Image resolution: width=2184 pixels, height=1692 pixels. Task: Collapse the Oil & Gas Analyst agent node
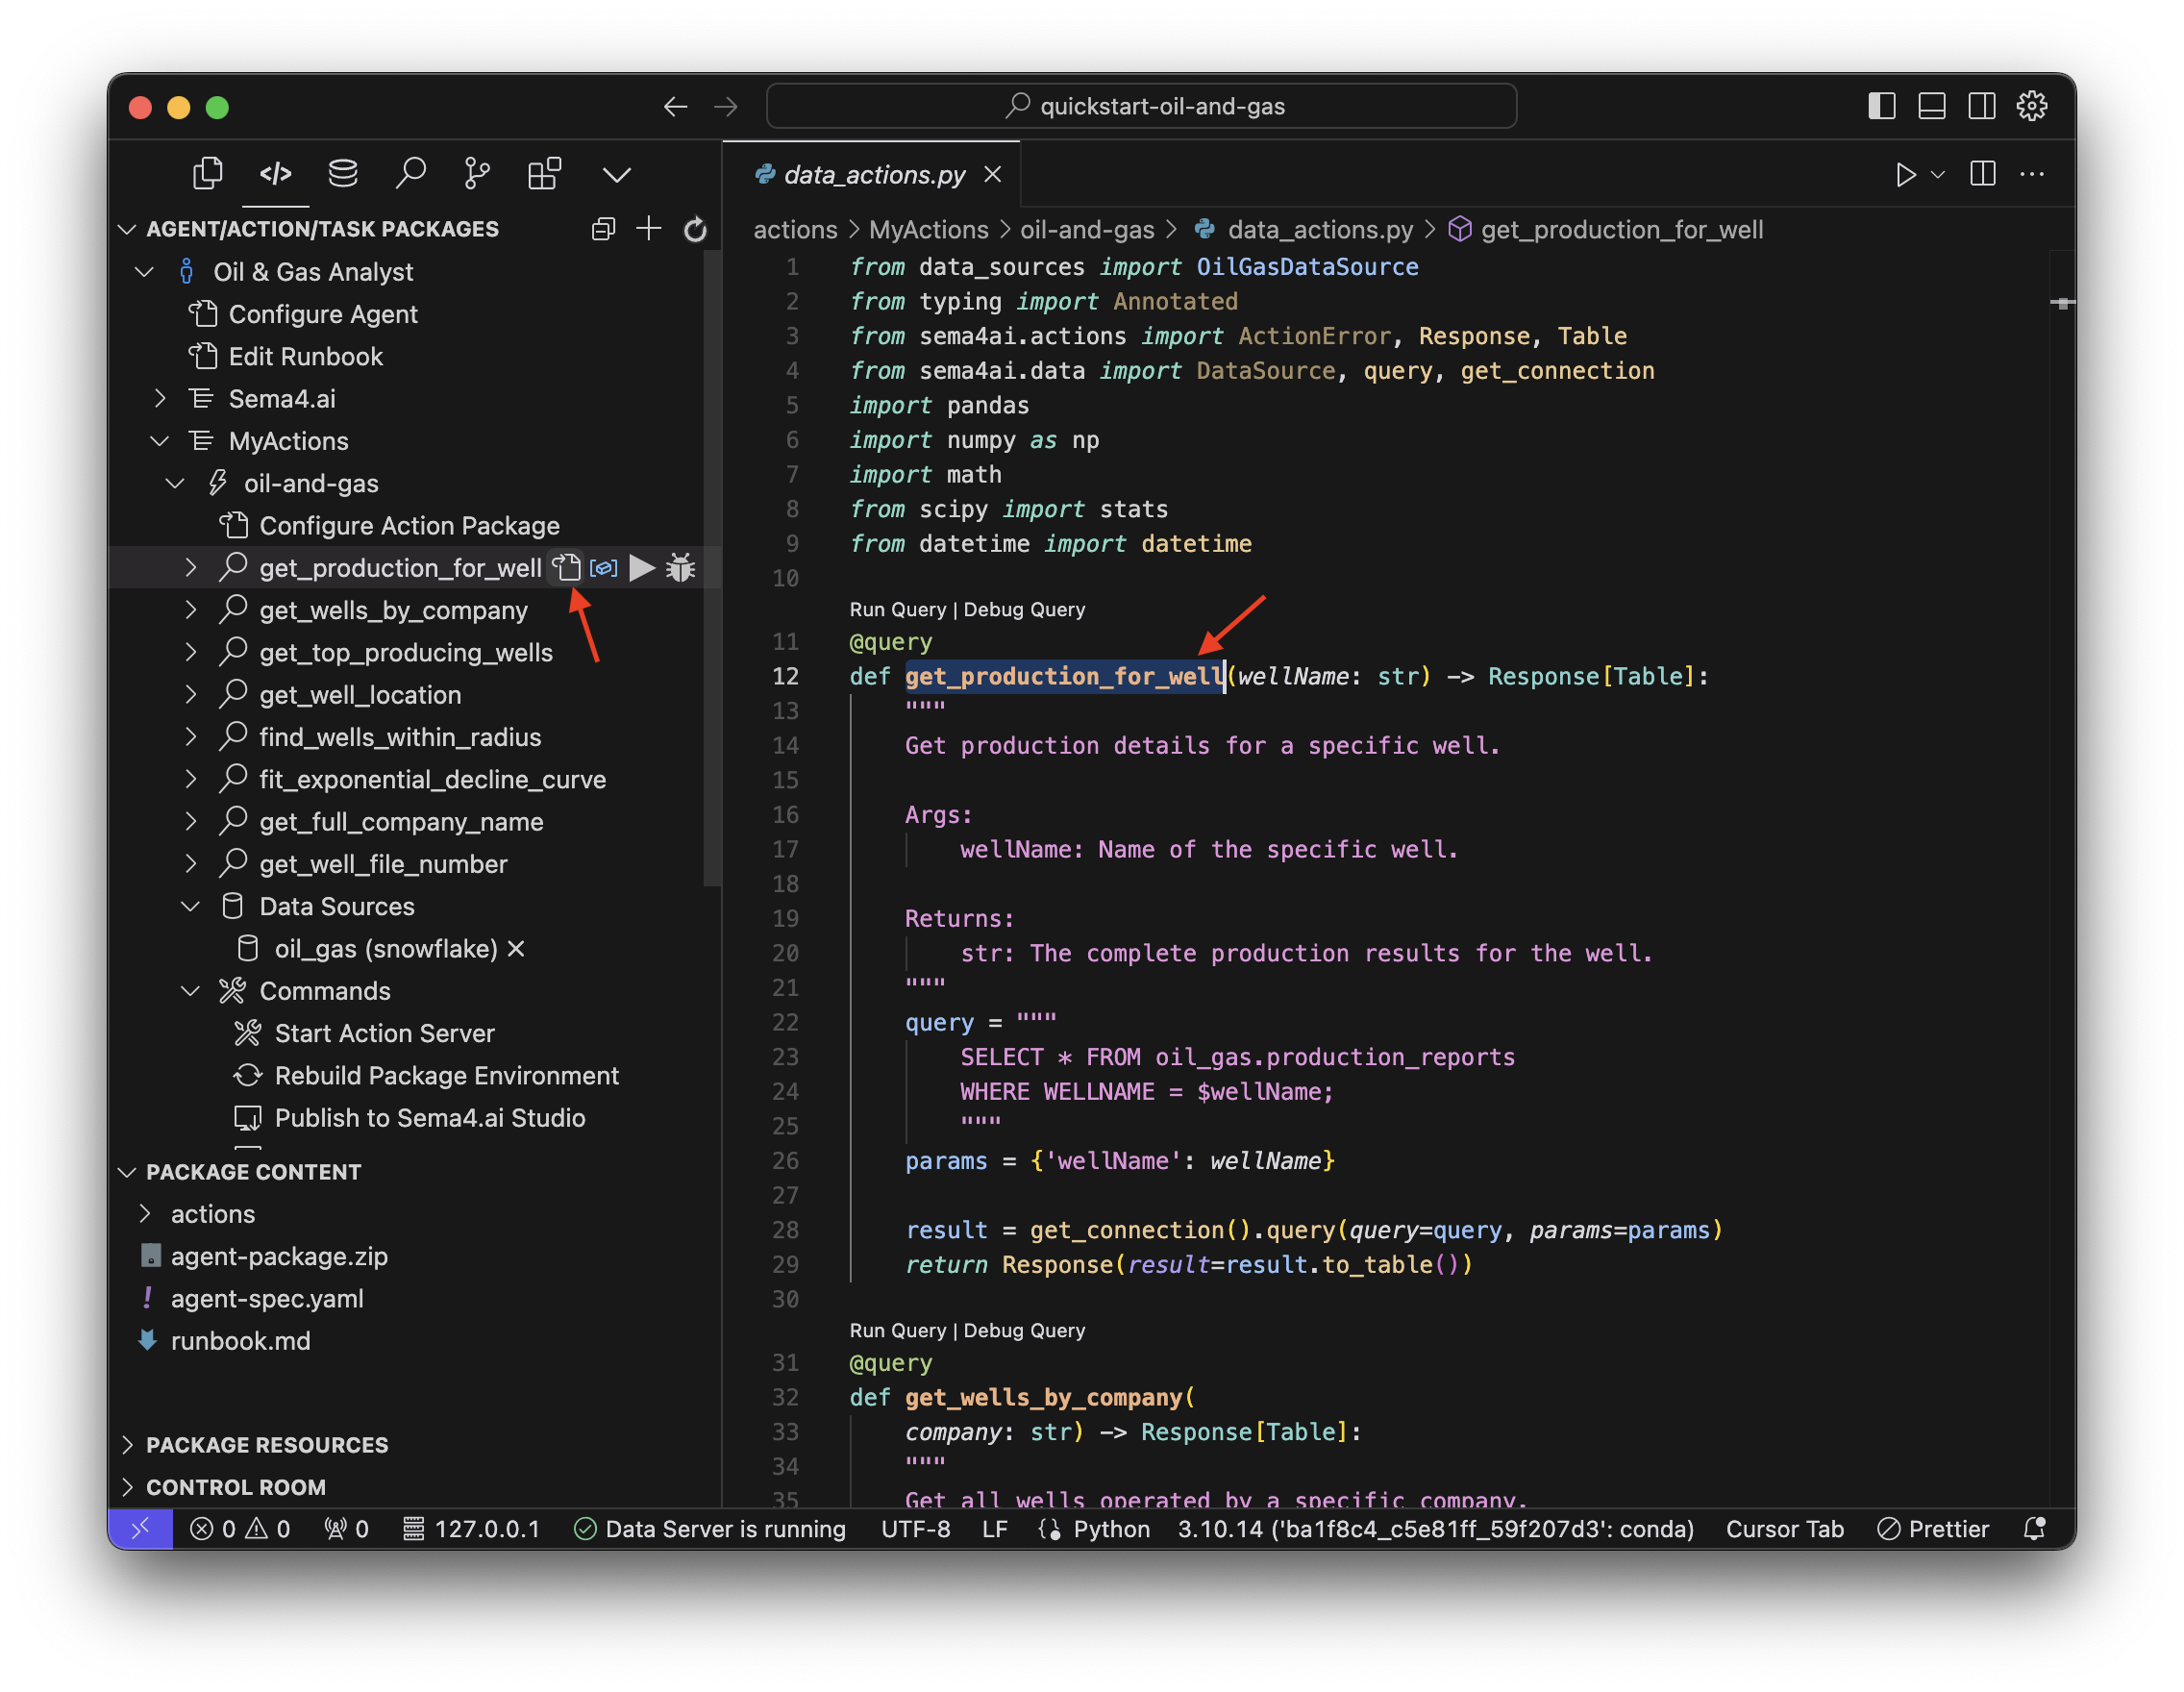click(x=144, y=272)
